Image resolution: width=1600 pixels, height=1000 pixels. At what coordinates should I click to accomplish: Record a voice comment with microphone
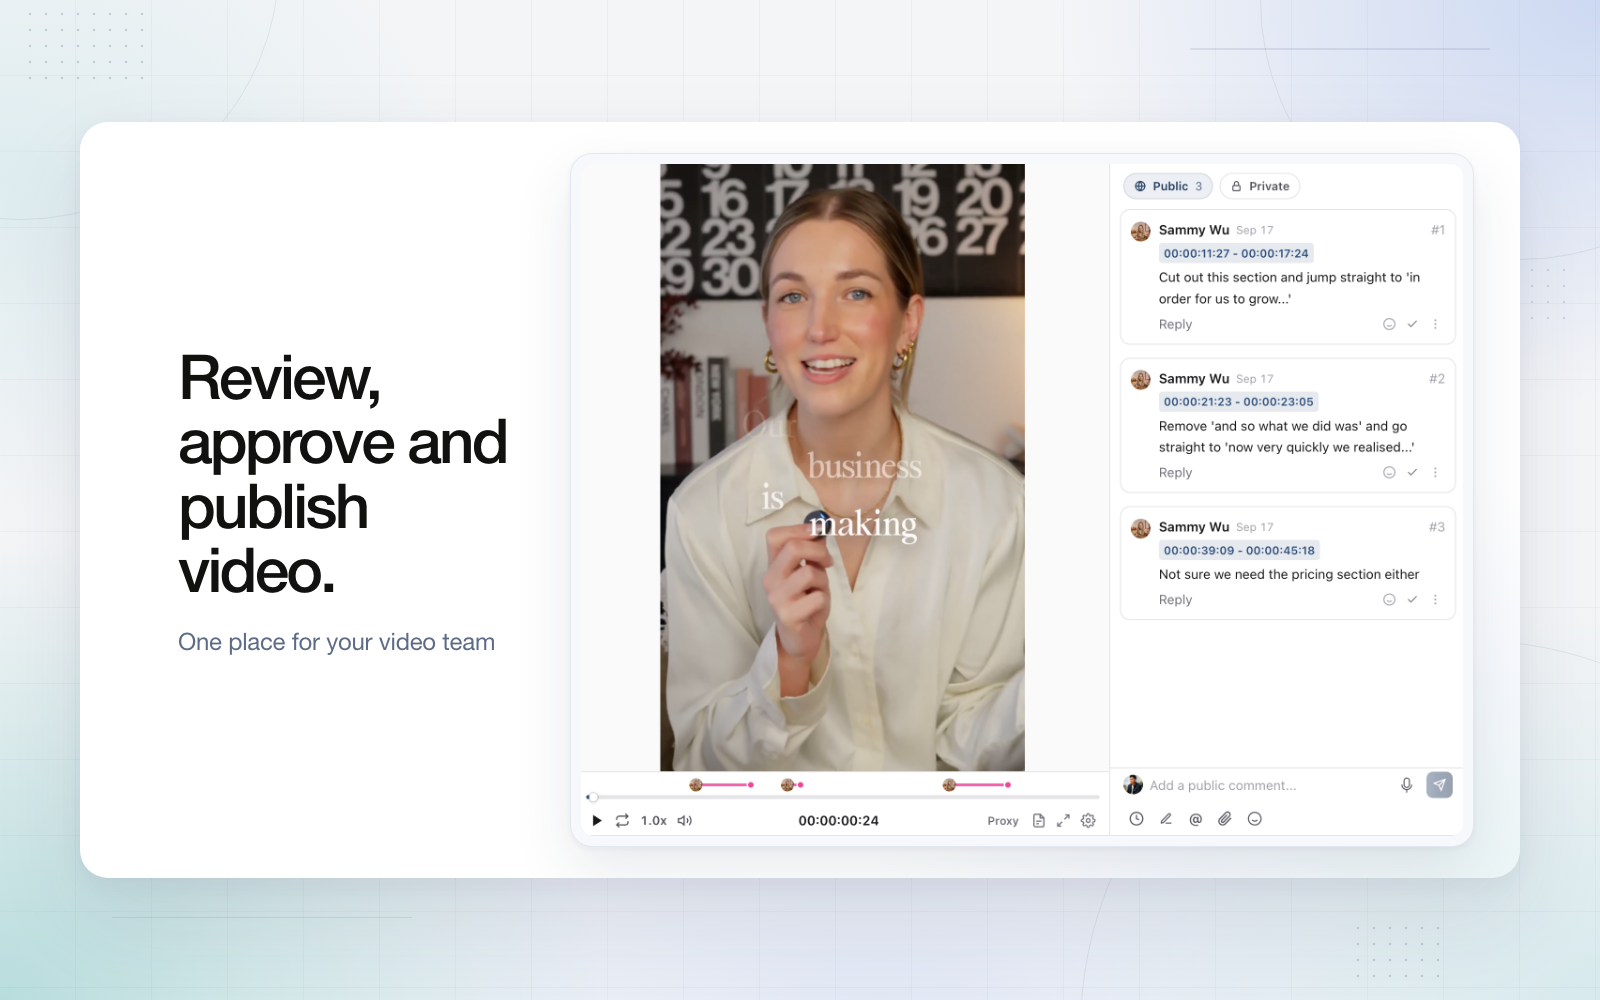[x=1406, y=785]
